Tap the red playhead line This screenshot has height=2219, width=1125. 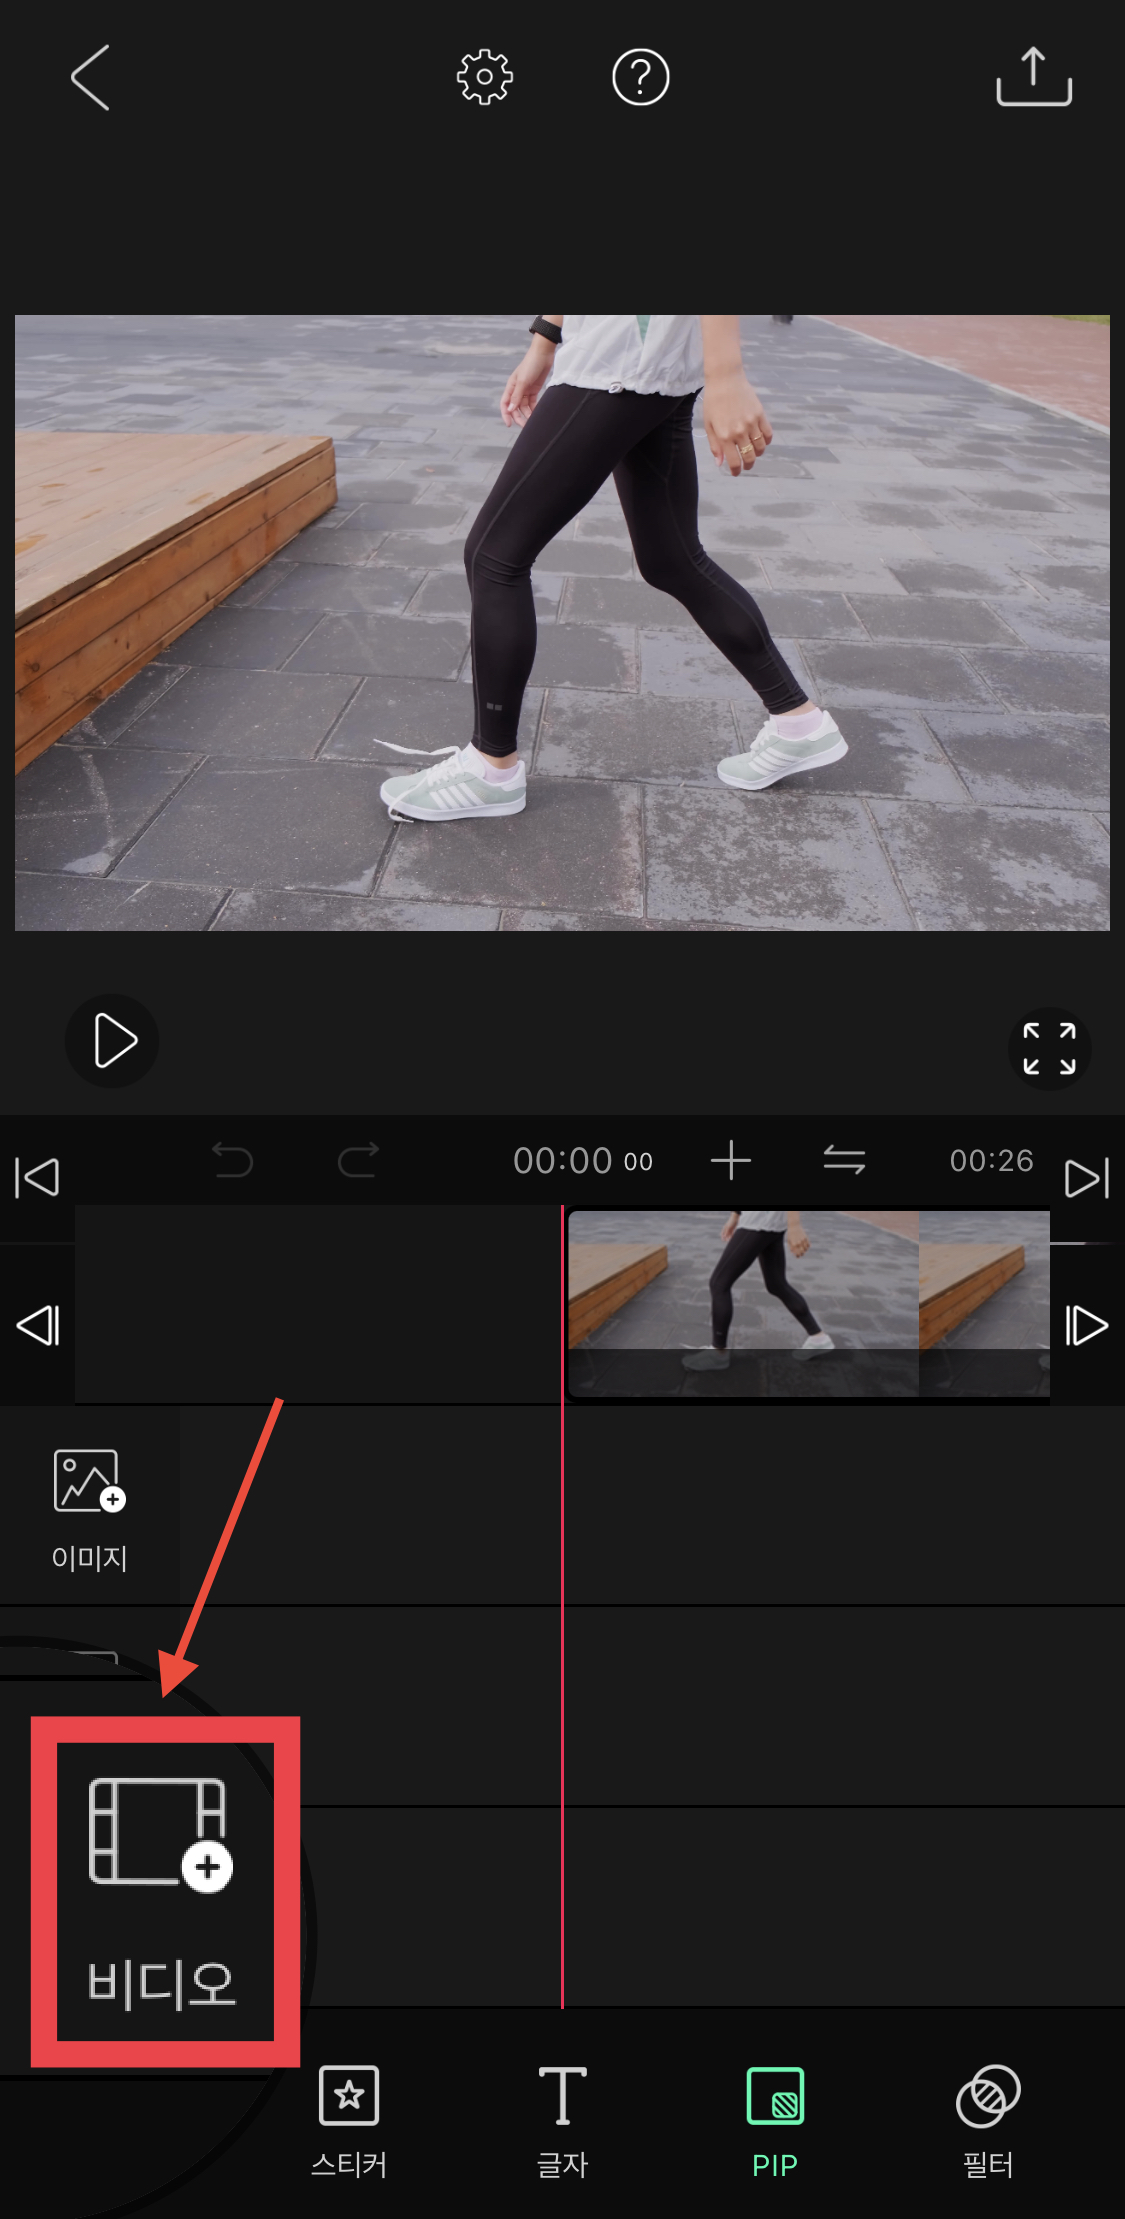click(562, 1606)
